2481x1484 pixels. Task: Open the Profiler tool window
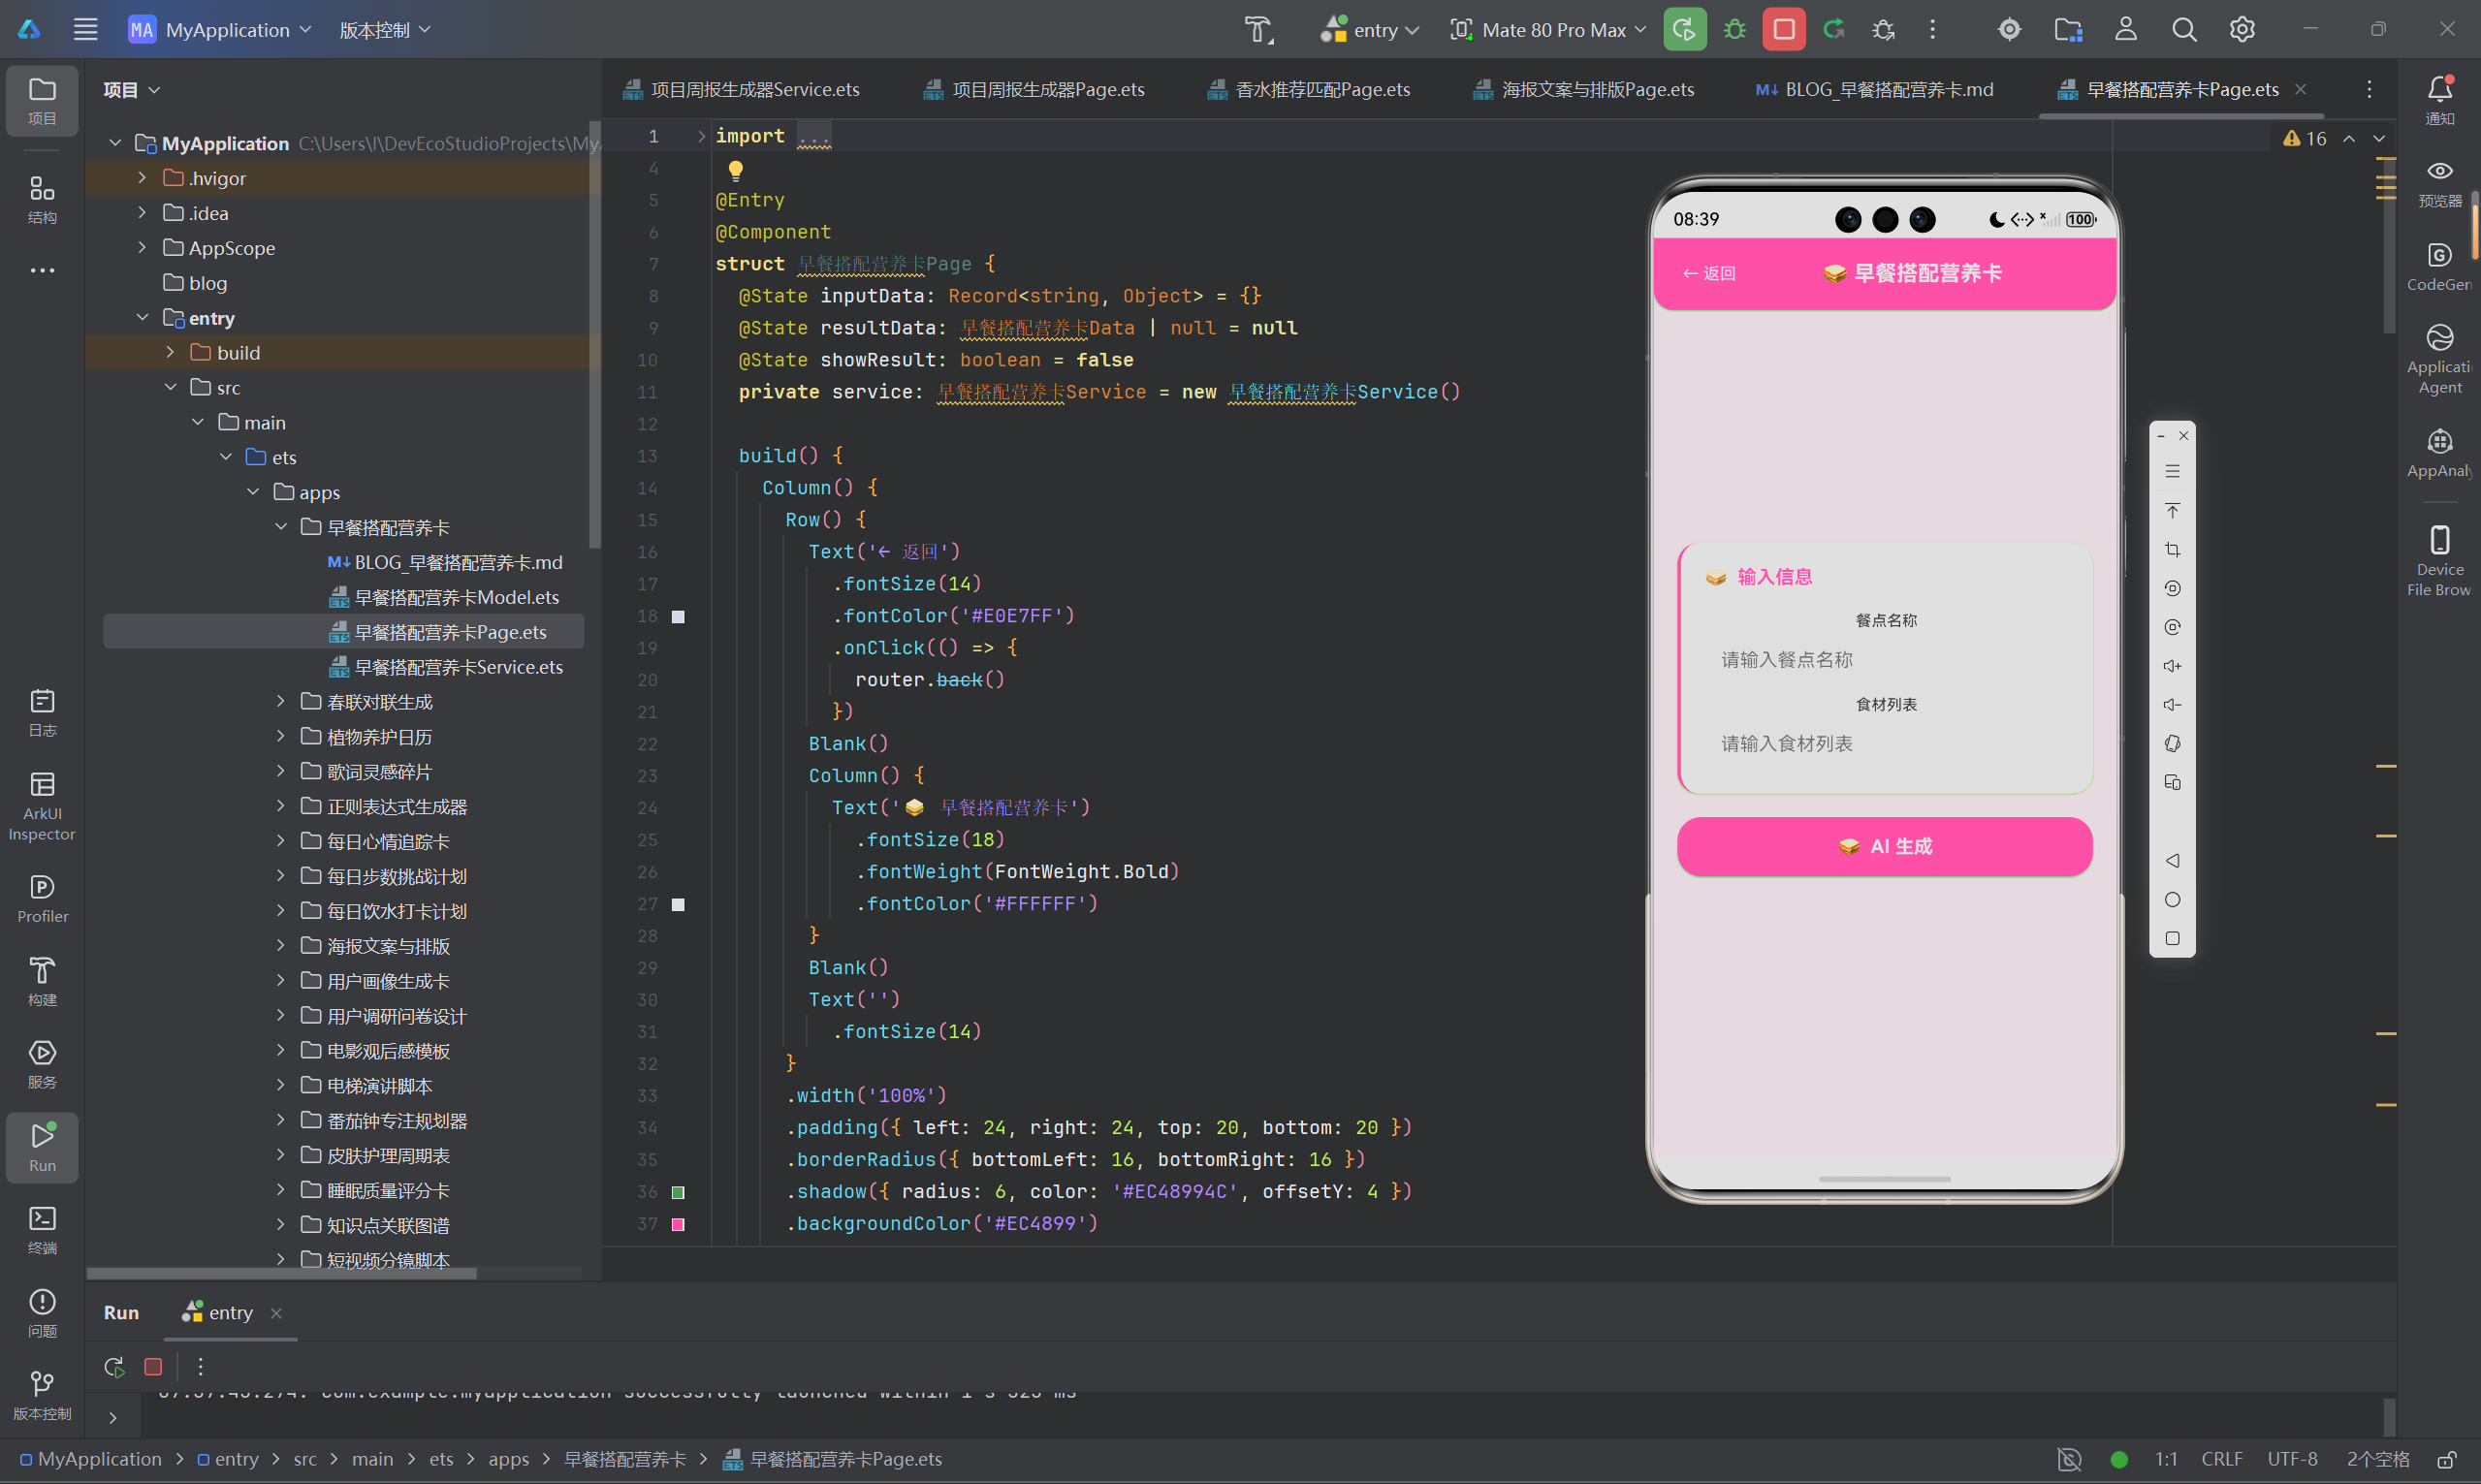coord(42,898)
